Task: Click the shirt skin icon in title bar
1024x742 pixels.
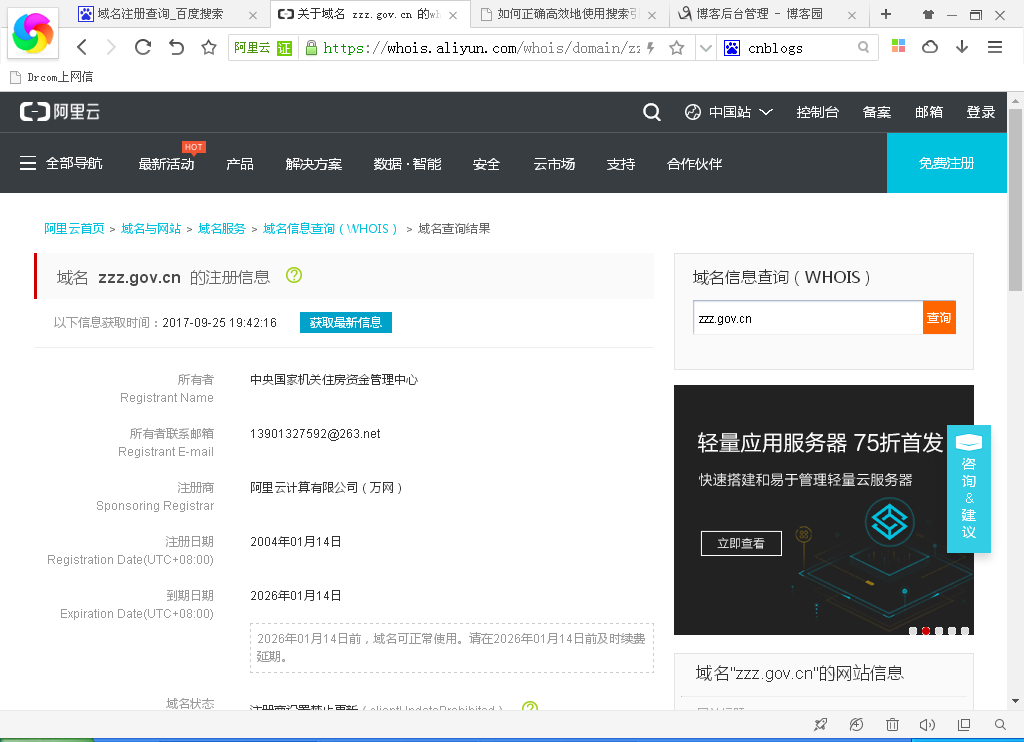Action: pos(928,14)
